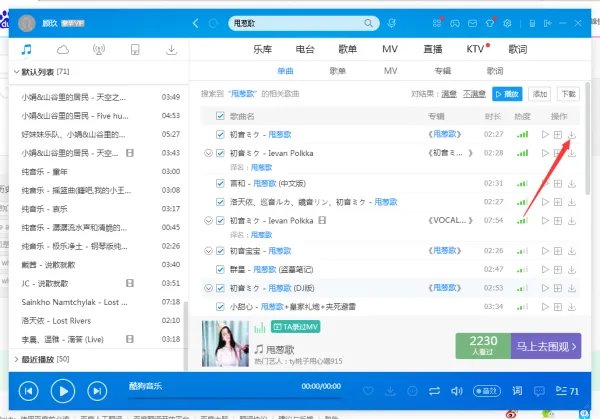Viewport: 600px width, 419px height.
Task: Add first 初音ミク - 甩葱歌 to list
Action: [558, 135]
